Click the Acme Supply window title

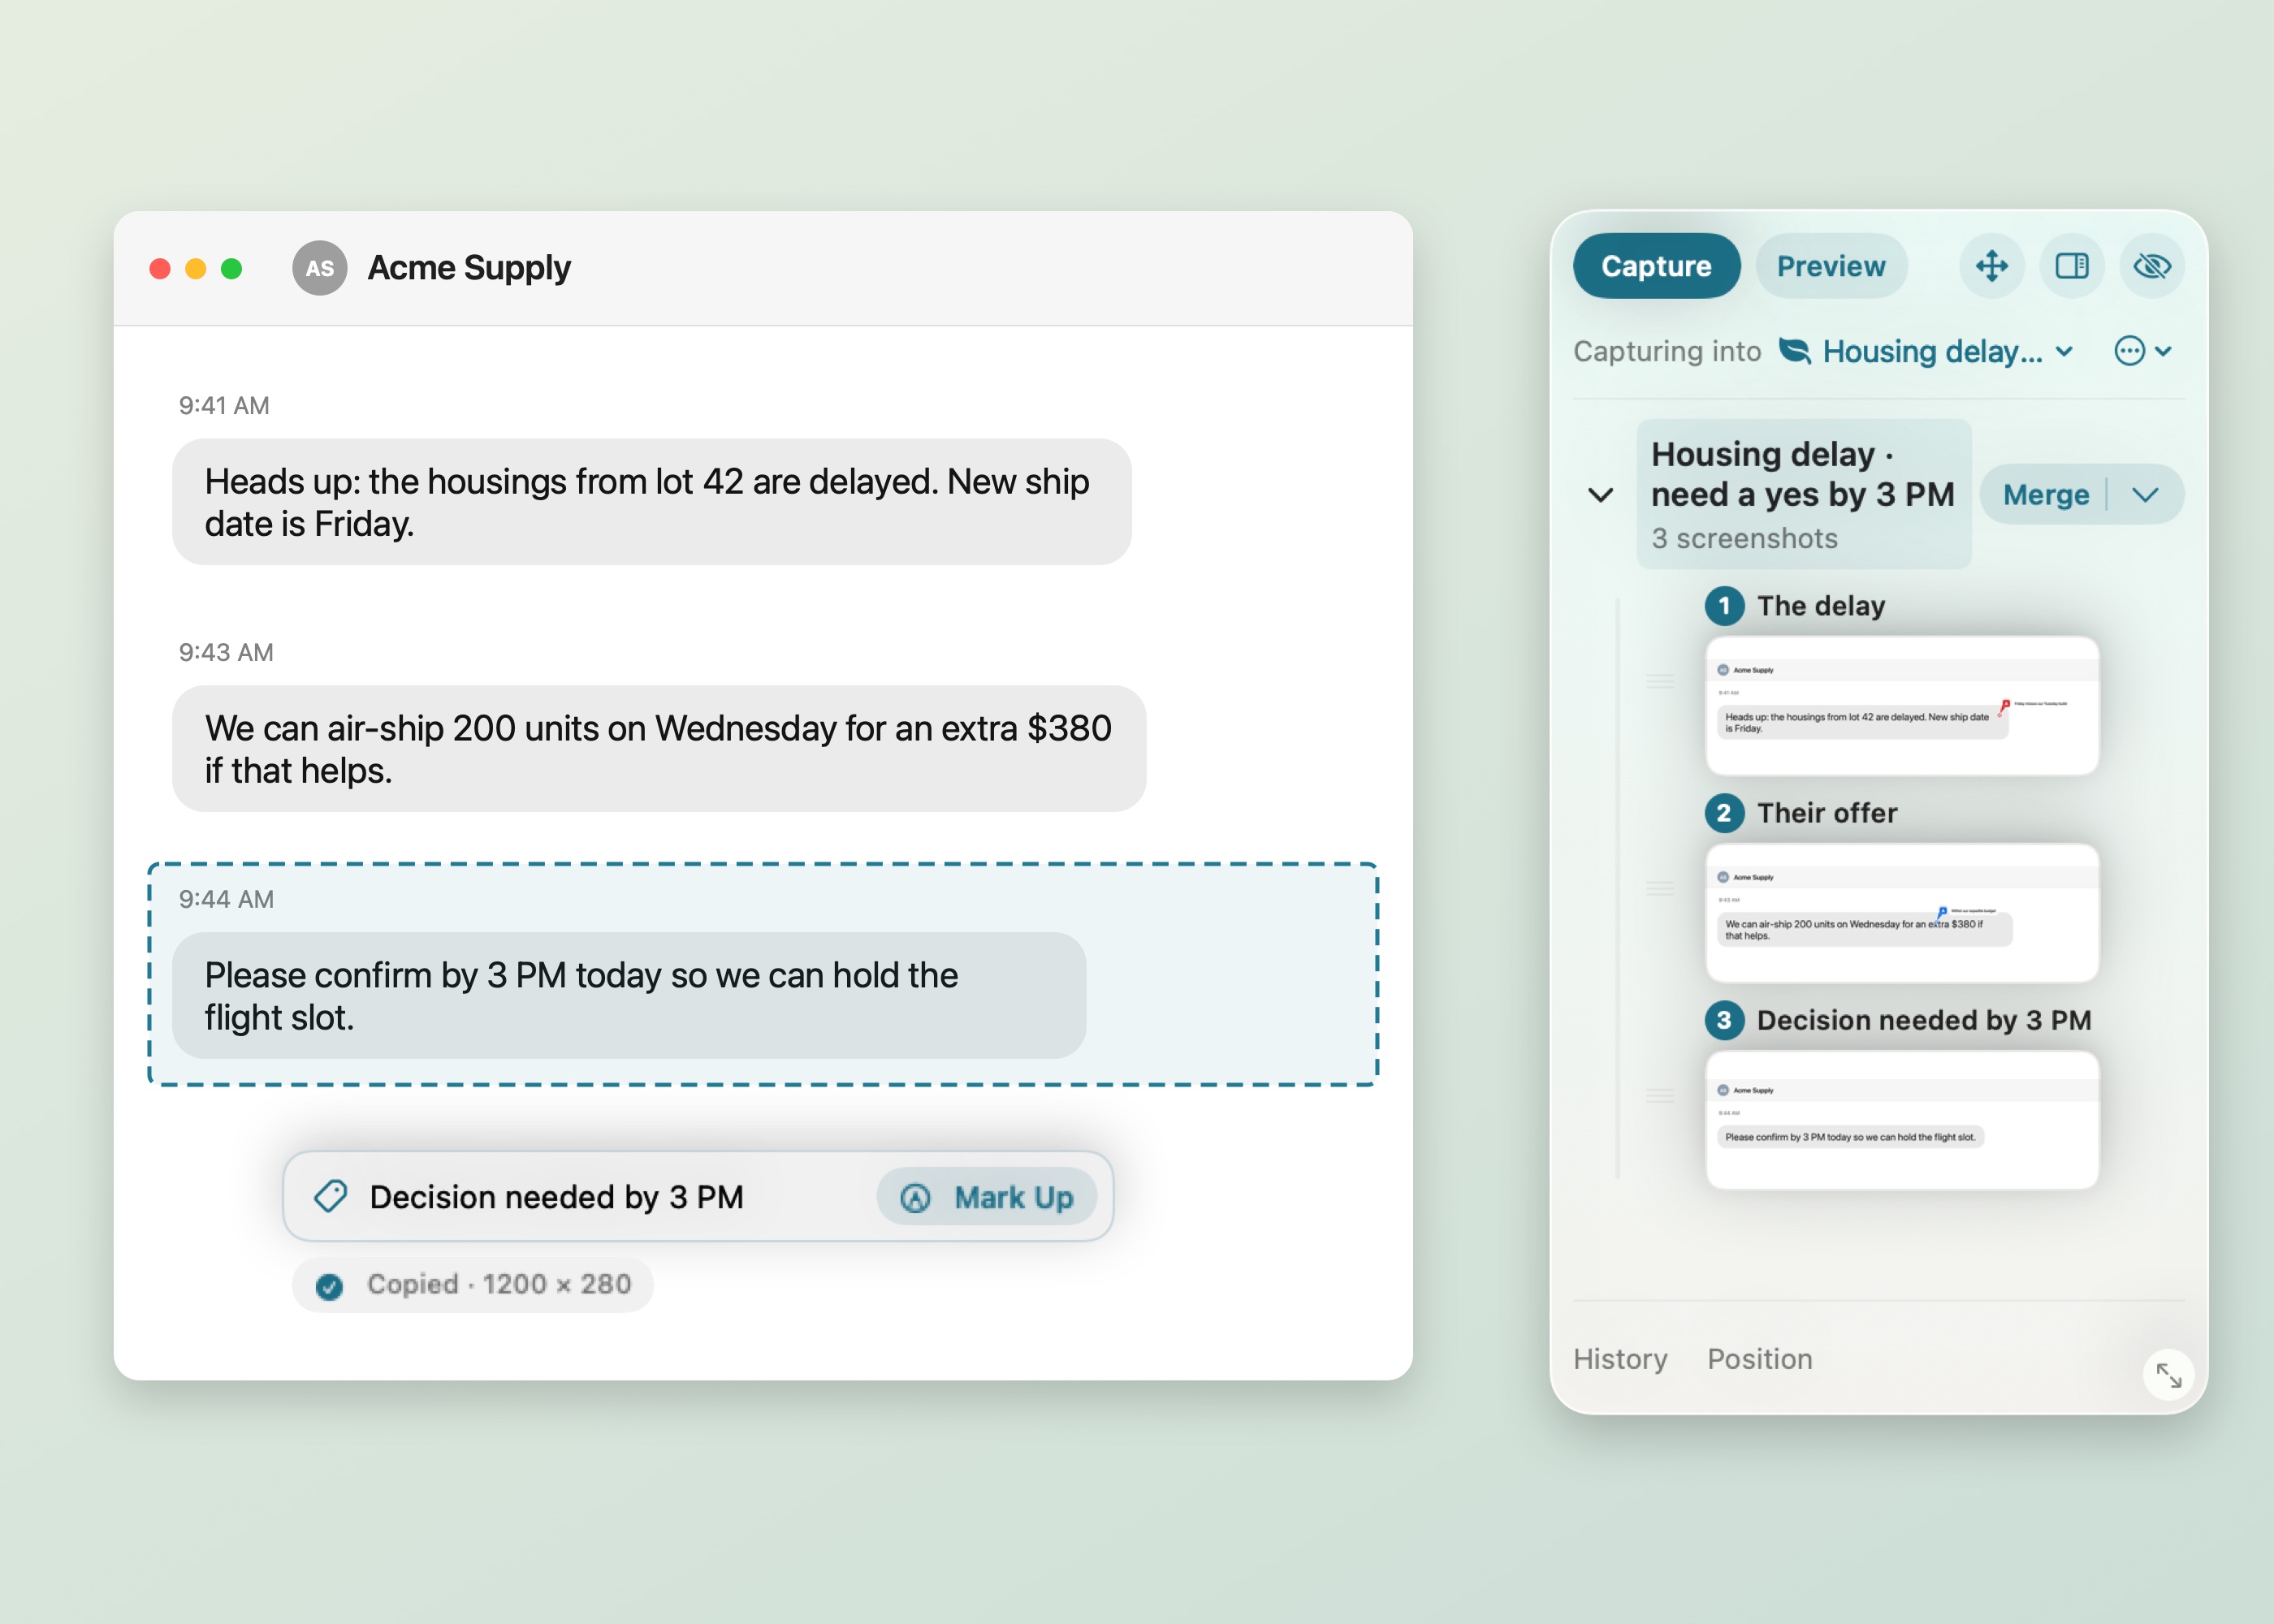point(469,268)
